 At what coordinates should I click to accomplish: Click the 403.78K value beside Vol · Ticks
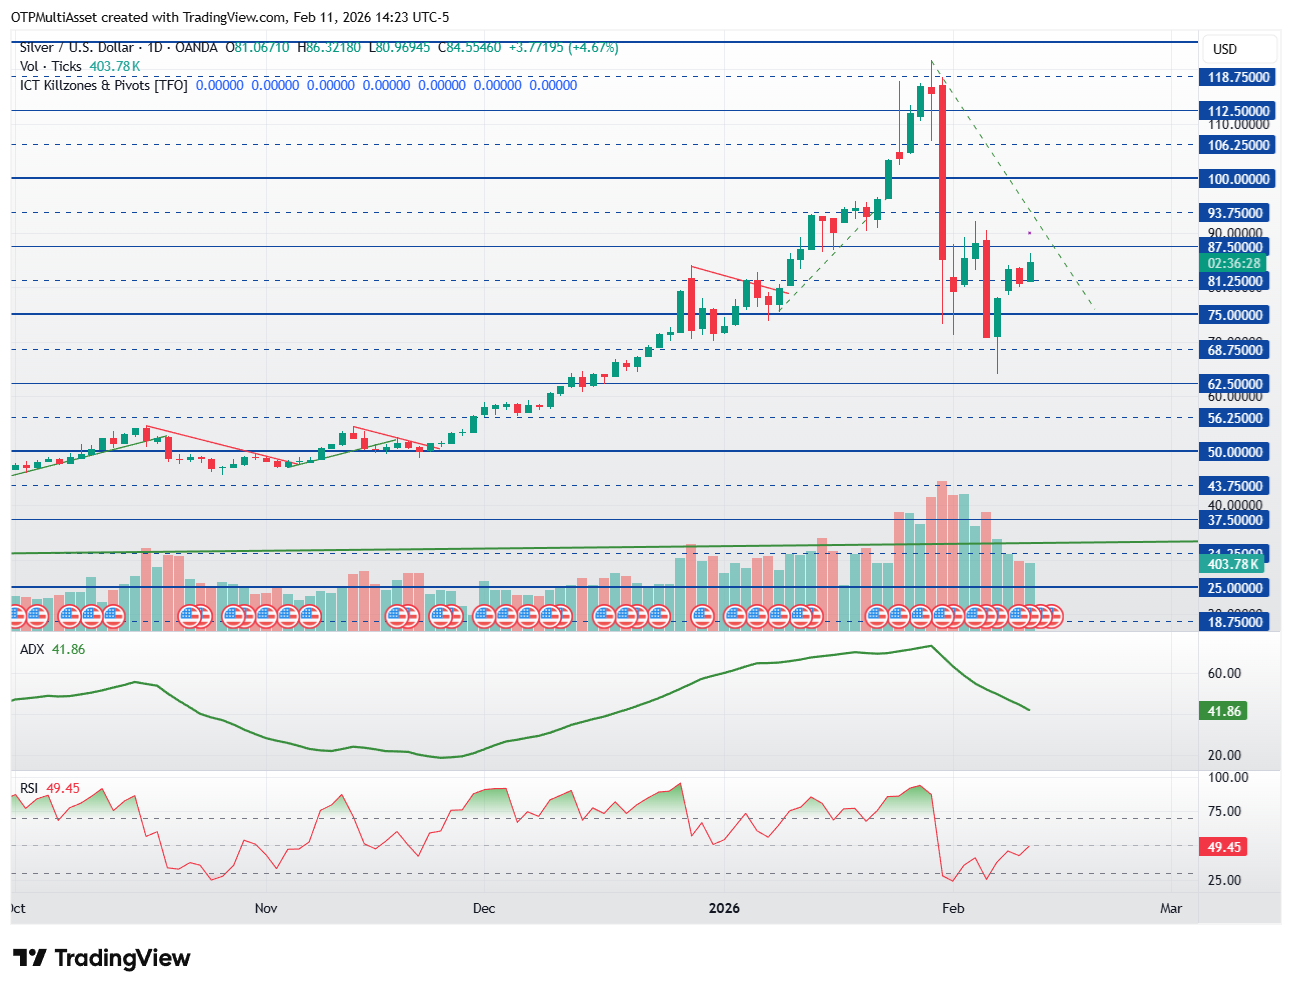tap(115, 66)
